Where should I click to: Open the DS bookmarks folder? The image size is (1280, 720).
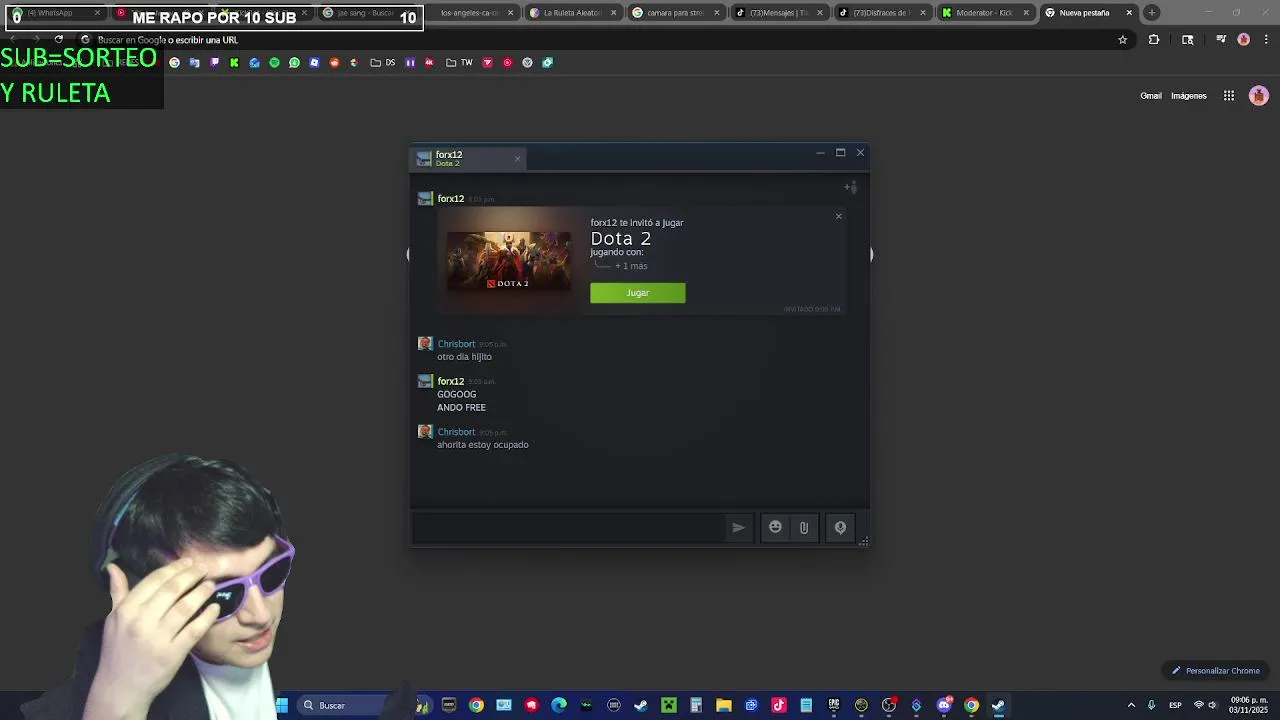(x=383, y=63)
